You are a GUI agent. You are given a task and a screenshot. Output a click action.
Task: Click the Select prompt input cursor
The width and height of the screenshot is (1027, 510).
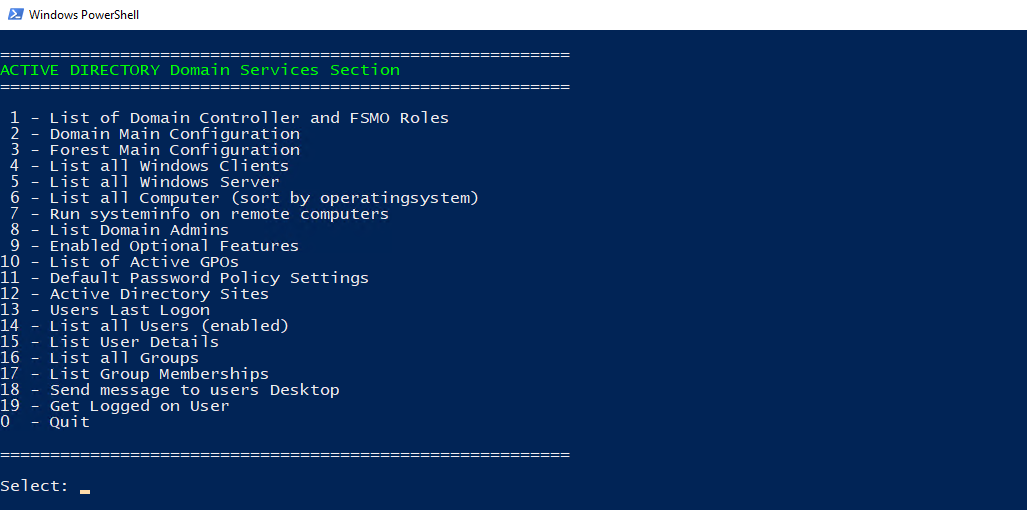[85, 491]
